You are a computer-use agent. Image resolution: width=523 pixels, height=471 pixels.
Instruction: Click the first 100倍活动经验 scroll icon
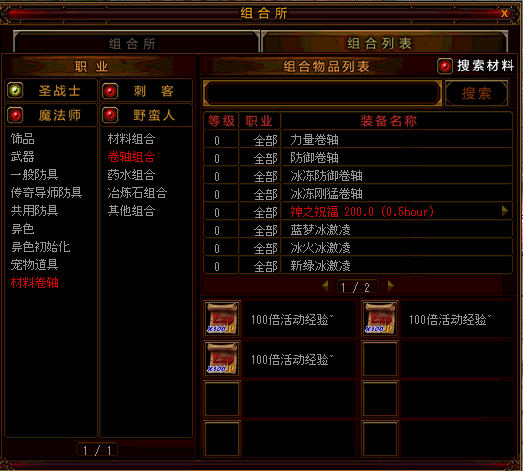222,319
